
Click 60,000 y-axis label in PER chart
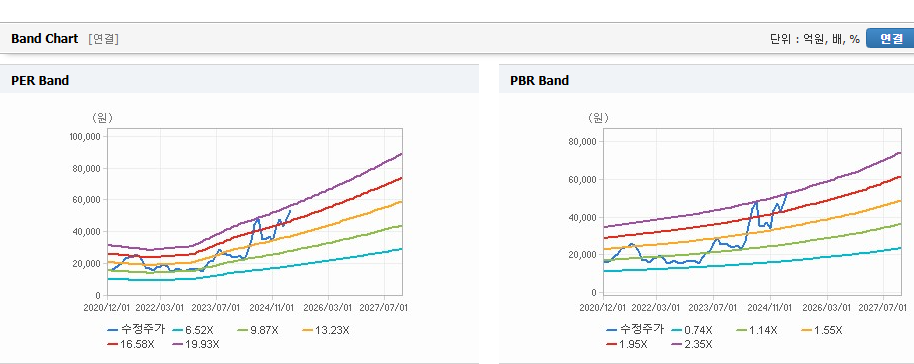click(x=87, y=200)
